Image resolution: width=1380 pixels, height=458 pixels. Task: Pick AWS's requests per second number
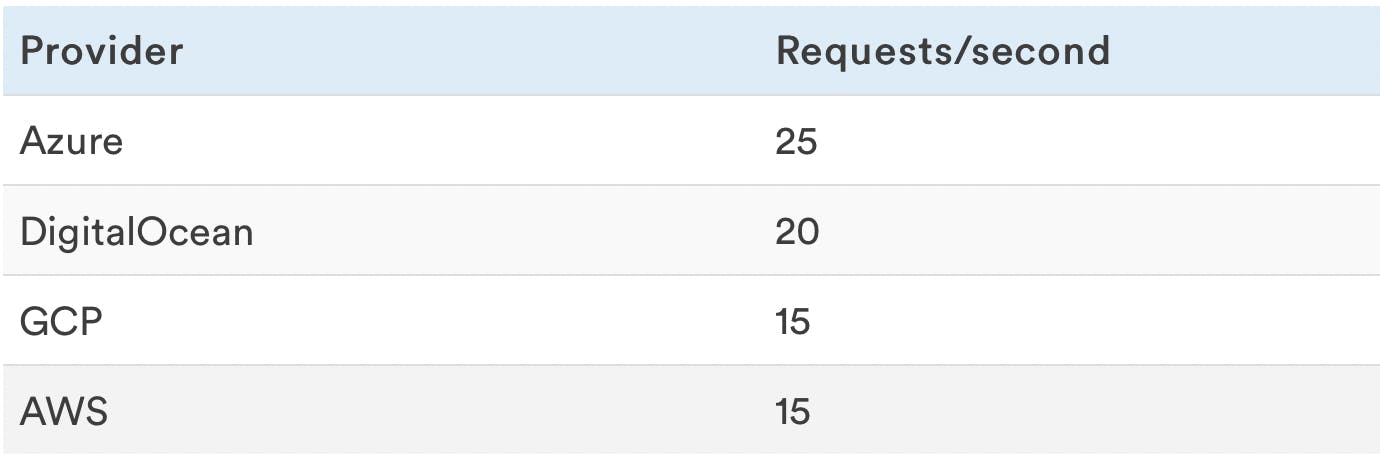[x=793, y=411]
